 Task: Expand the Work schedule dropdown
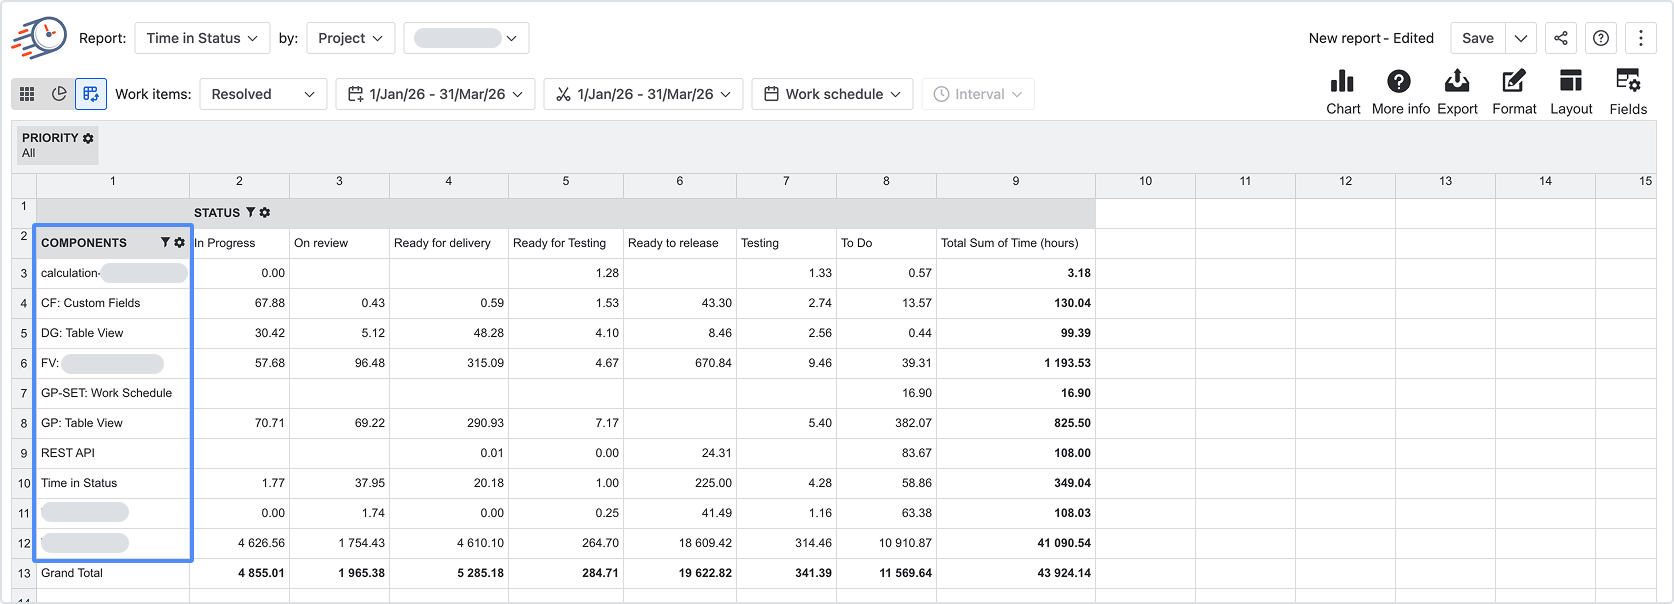click(x=832, y=94)
